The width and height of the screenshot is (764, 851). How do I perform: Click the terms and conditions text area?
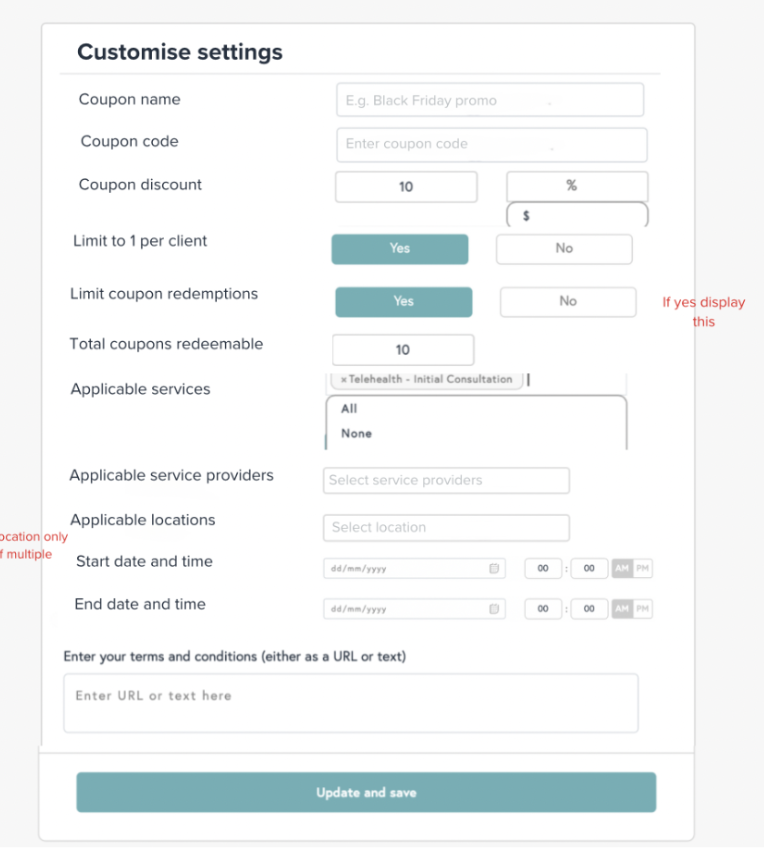350,702
